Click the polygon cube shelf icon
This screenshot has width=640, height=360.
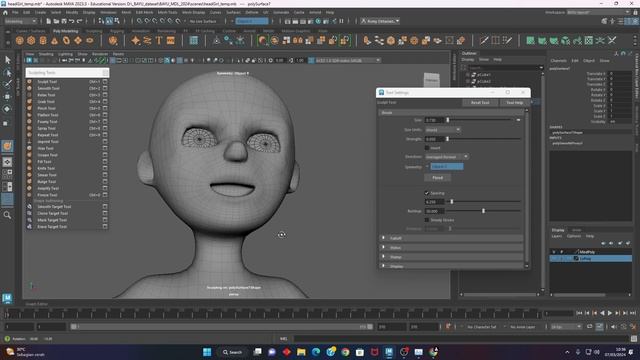coord(31,40)
